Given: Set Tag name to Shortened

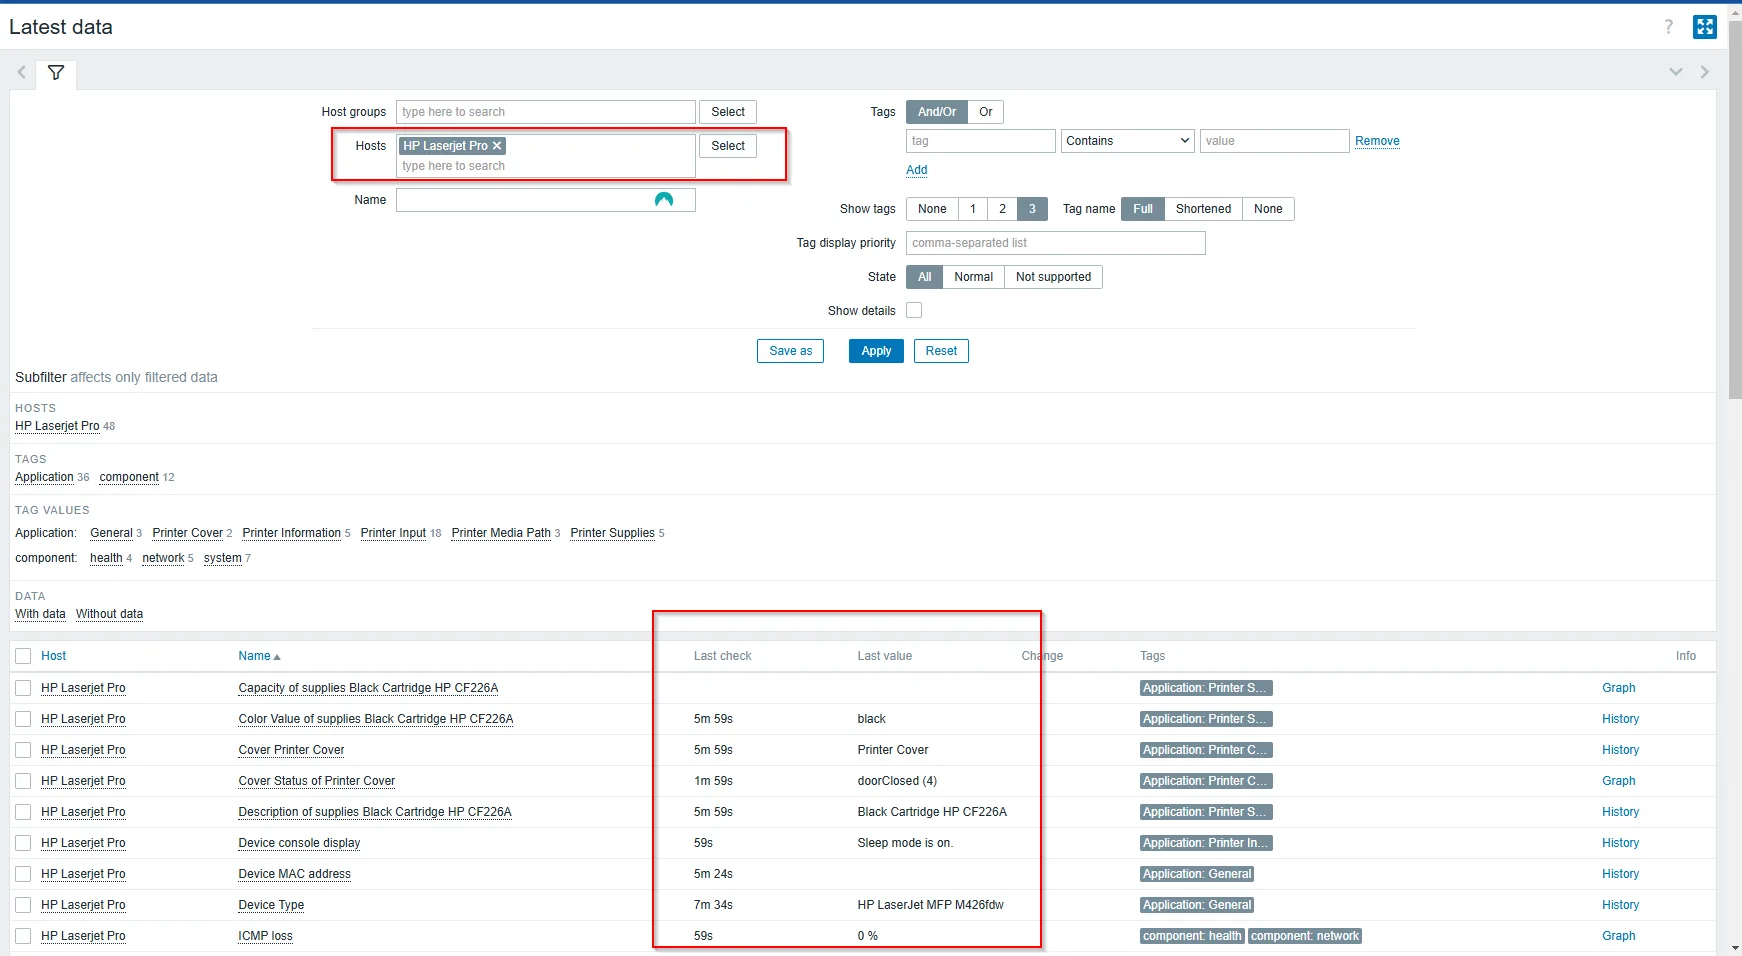Looking at the screenshot, I should click(x=1203, y=209).
